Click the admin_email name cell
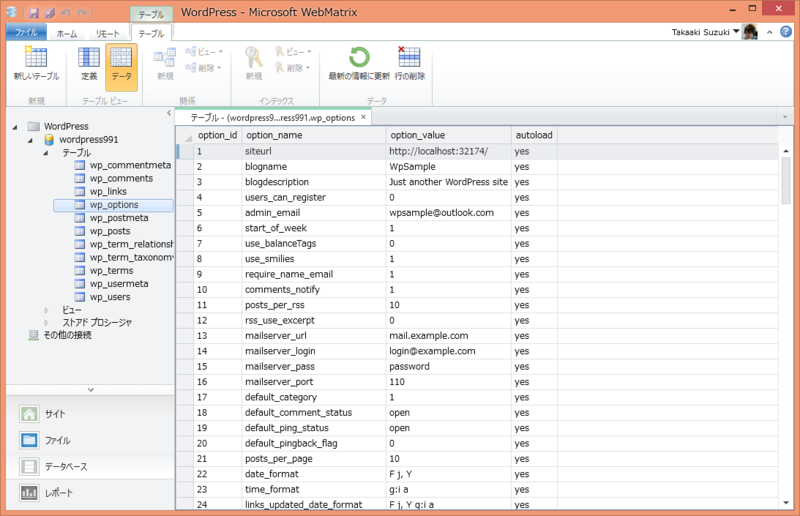The image size is (800, 516). pos(314,213)
